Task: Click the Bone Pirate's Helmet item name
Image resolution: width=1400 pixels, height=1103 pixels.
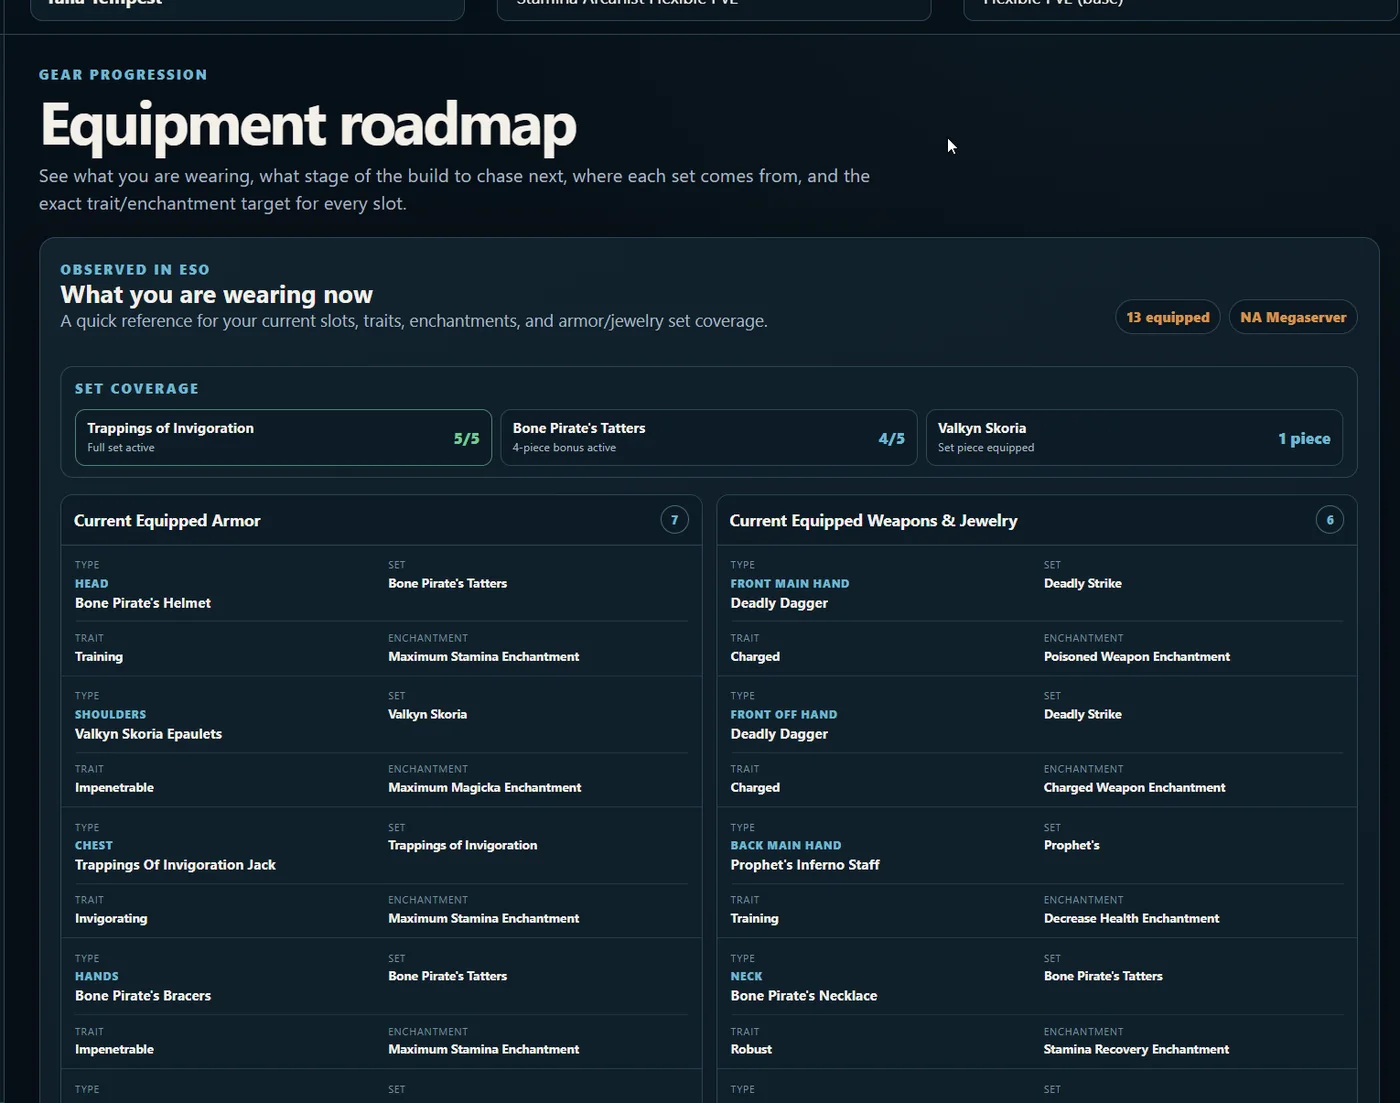Action: [143, 603]
